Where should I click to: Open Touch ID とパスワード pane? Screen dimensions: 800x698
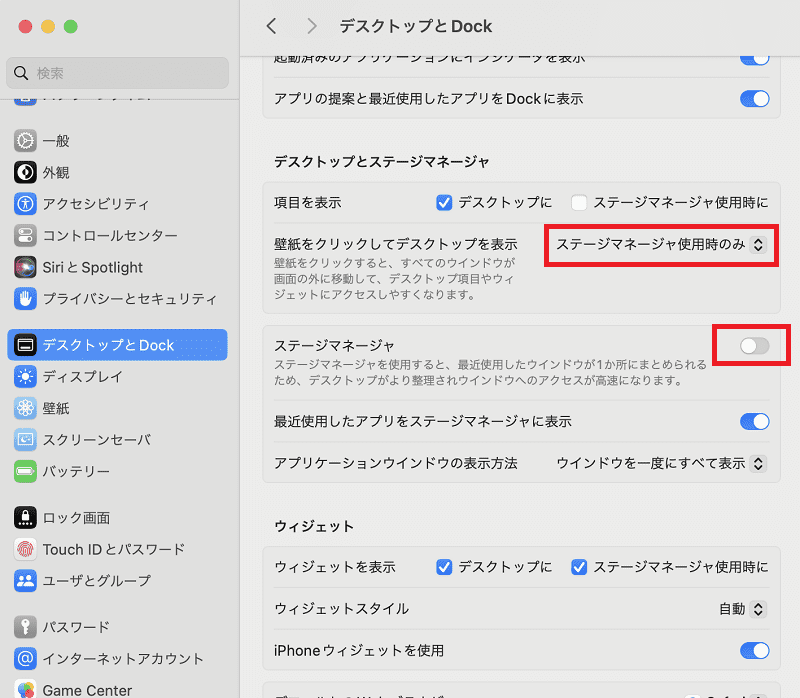[x=117, y=550]
